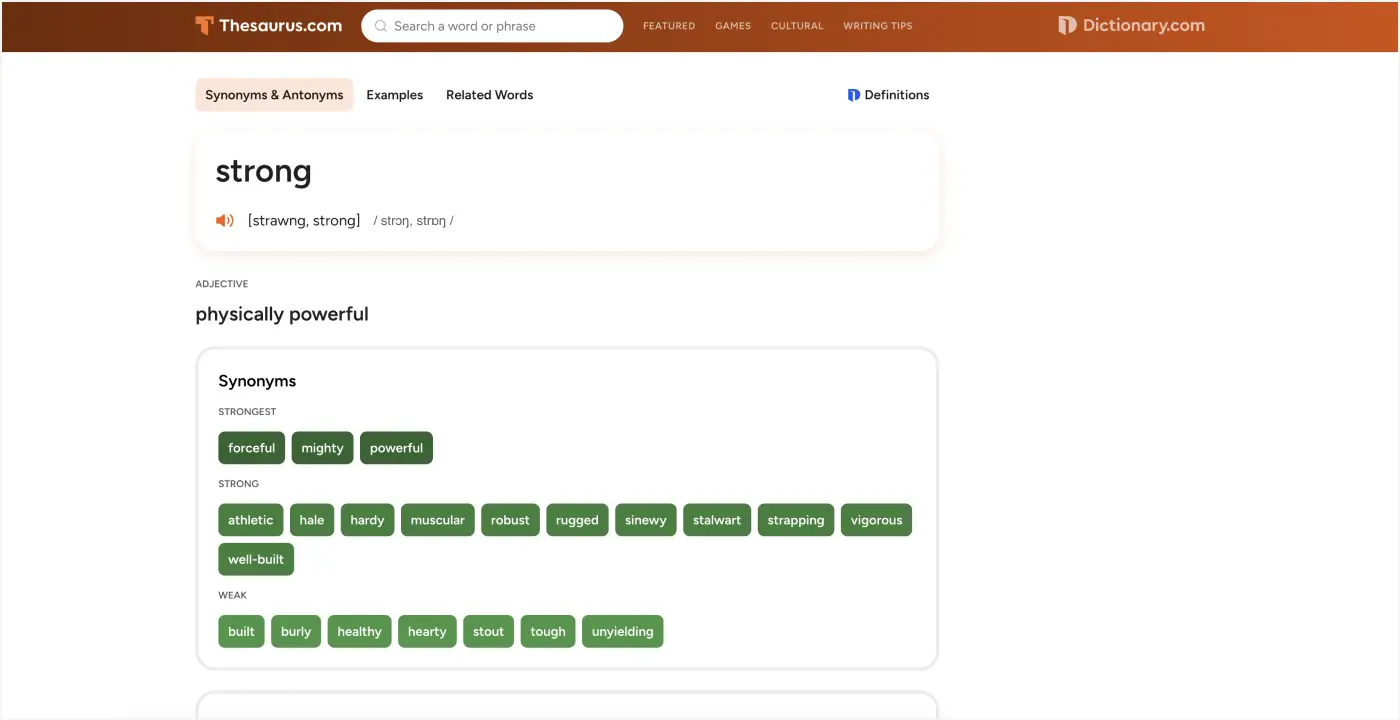The width and height of the screenshot is (1400, 720).
Task: Click the Definitions book icon
Action: (x=853, y=95)
